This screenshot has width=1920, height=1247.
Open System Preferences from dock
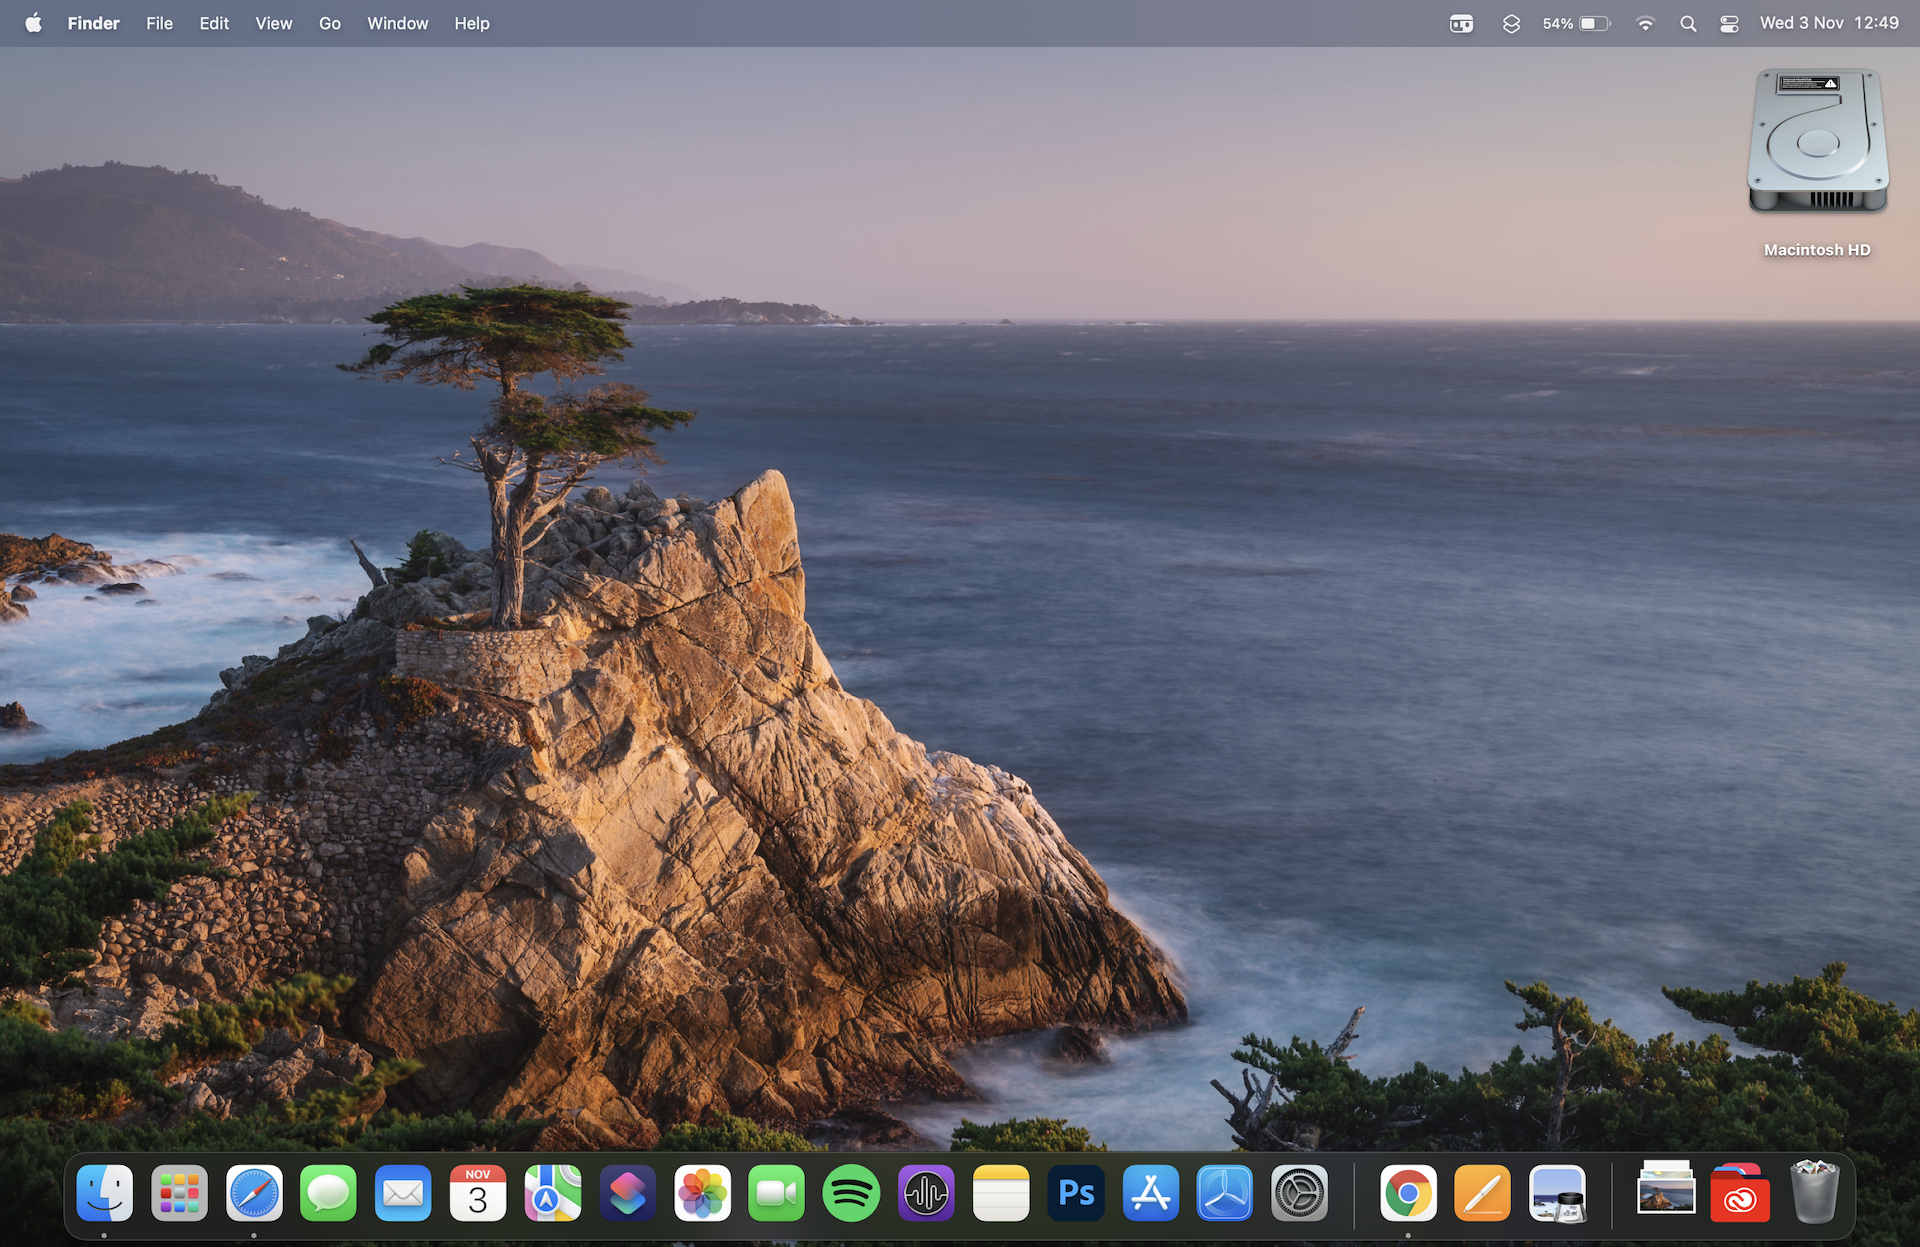pyautogui.click(x=1299, y=1193)
